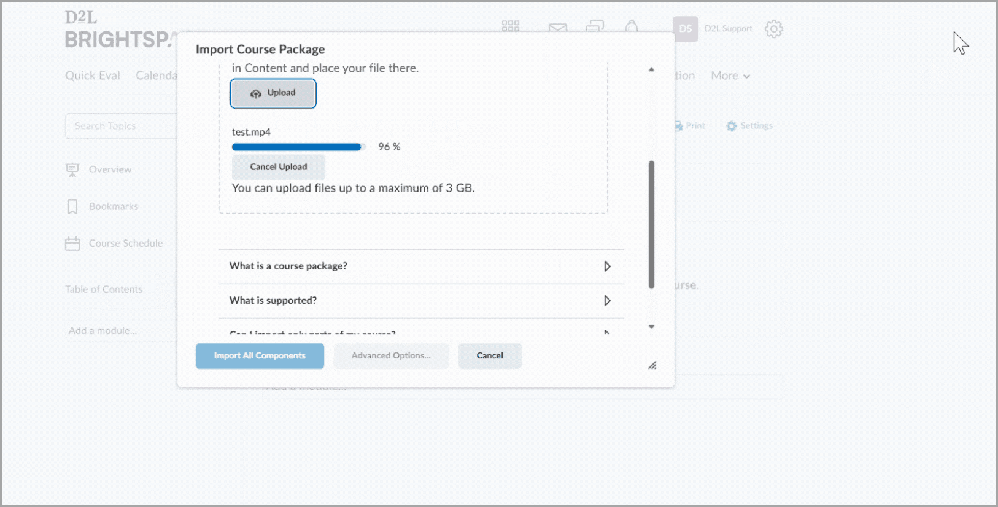This screenshot has width=998, height=507.
Task: Open the notifications bell icon
Action: pyautogui.click(x=631, y=27)
